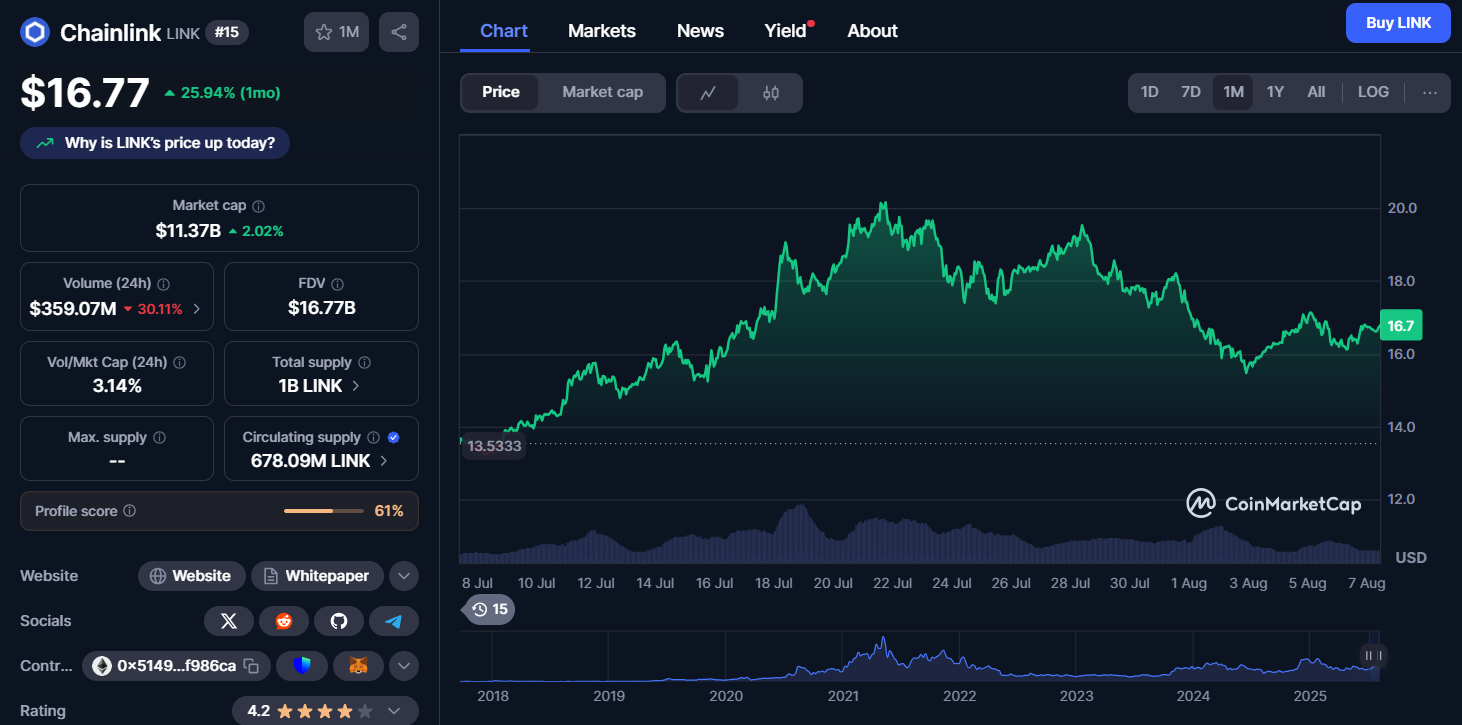Enable LOG scale on the chart
1462x725 pixels.
click(1372, 92)
